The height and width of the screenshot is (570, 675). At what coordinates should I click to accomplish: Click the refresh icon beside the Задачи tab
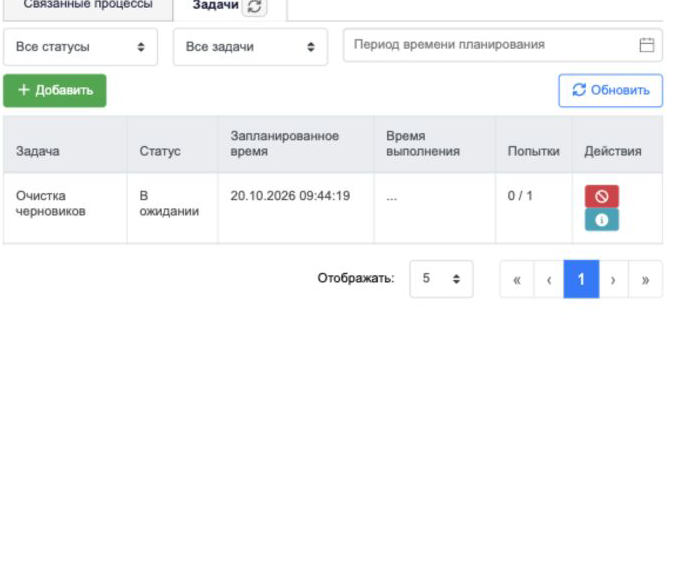254,6
